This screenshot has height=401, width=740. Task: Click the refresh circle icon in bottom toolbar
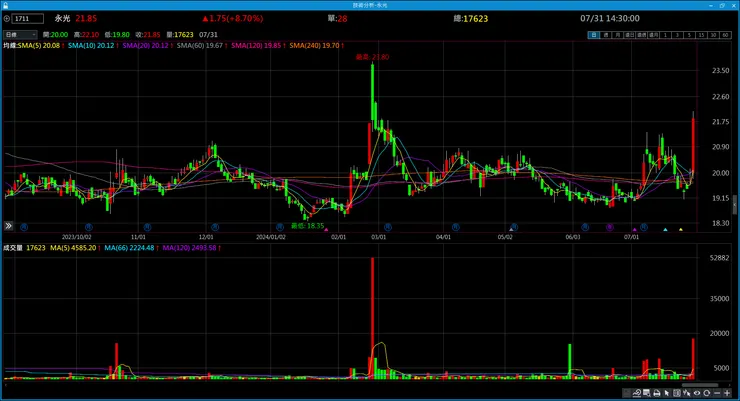tap(706, 393)
